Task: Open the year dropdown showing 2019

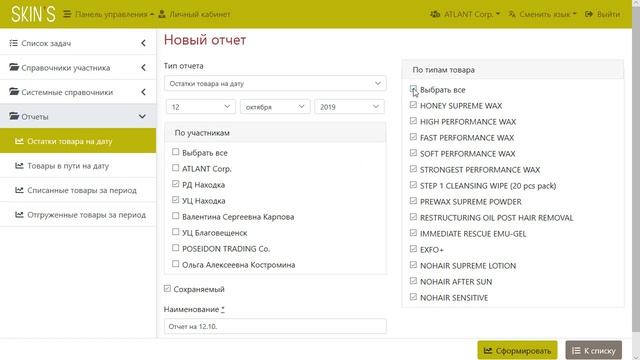Action: [x=349, y=107]
